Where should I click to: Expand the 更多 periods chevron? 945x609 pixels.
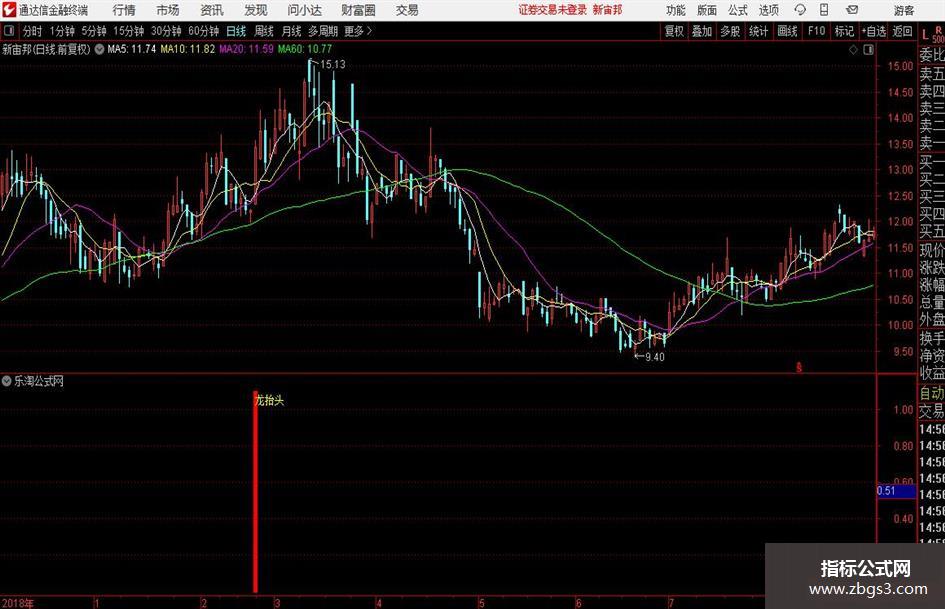[369, 31]
